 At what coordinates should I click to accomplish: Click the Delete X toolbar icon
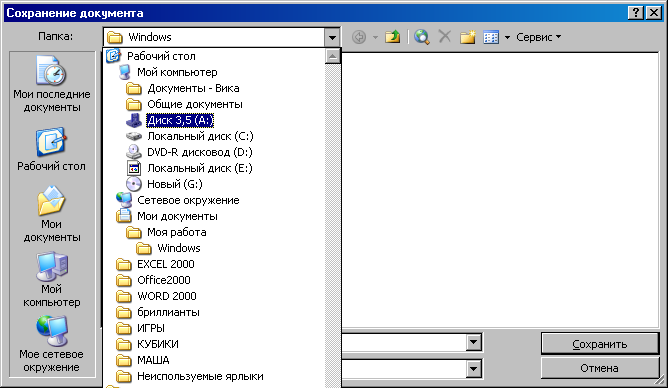445,37
